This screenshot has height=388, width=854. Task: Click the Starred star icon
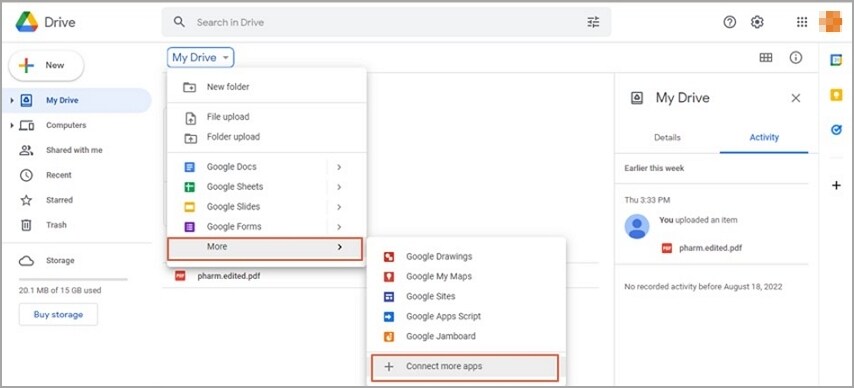[x=26, y=200]
